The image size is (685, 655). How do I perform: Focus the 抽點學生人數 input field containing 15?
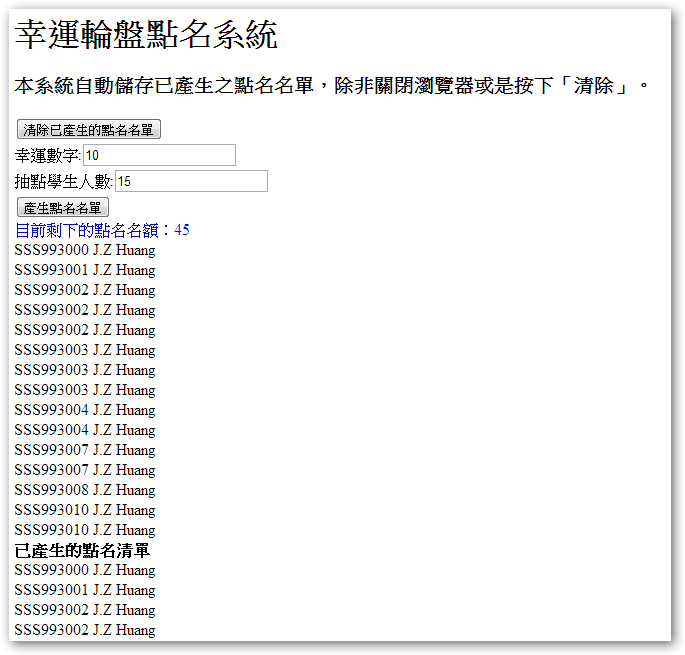pyautogui.click(x=191, y=181)
